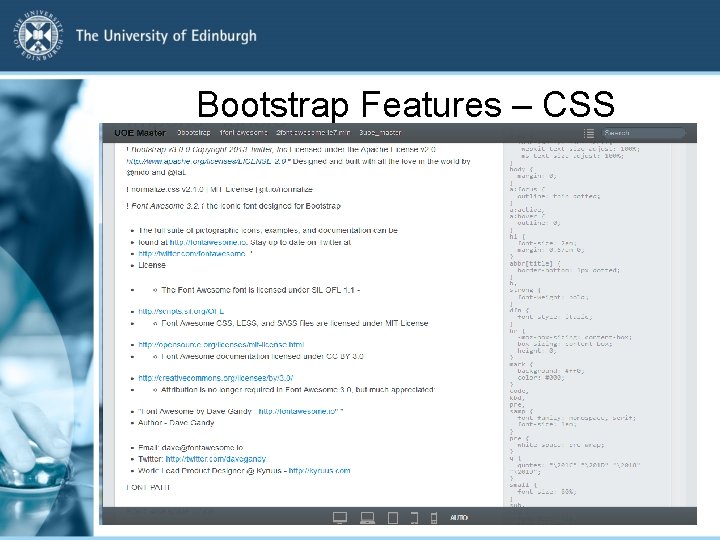Open the 2font-awesome-ie7.min section tab
The height and width of the screenshot is (540, 720).
coord(313,133)
